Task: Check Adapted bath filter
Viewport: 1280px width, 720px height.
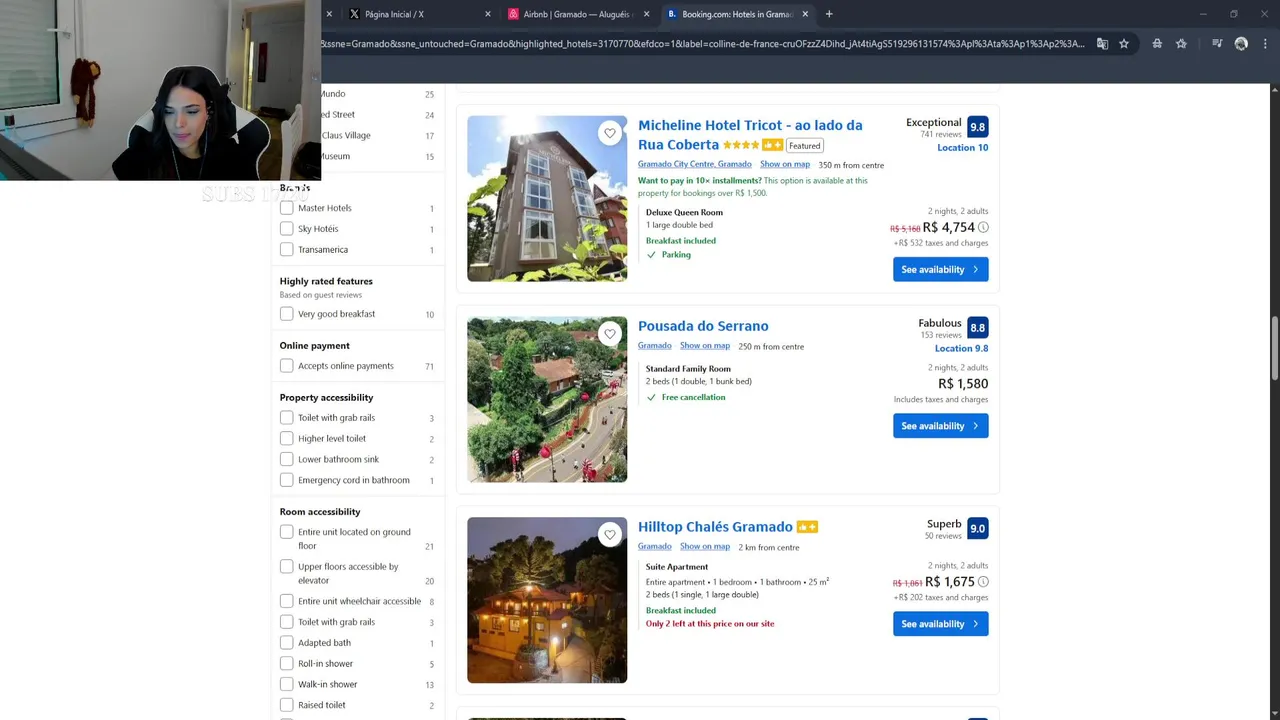Action: pyautogui.click(x=287, y=643)
